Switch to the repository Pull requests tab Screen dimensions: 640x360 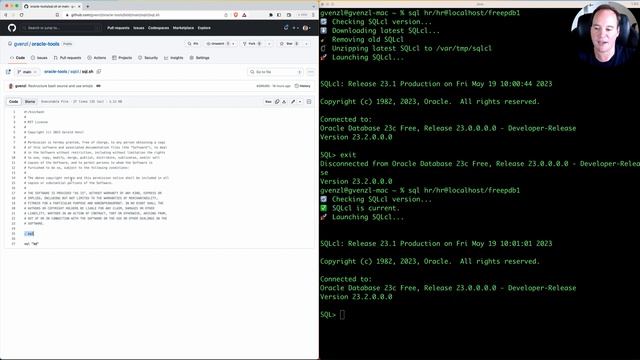click(x=67, y=58)
